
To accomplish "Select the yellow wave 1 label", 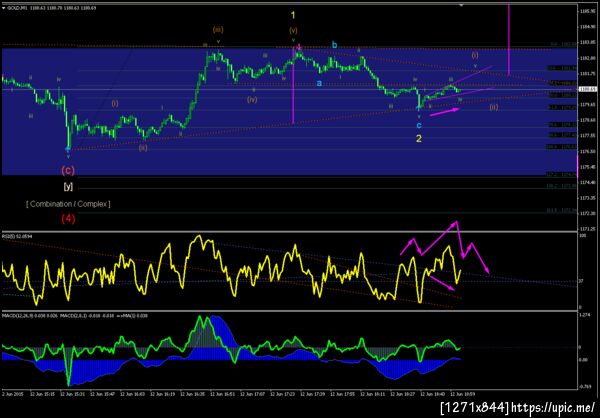I will [x=293, y=15].
